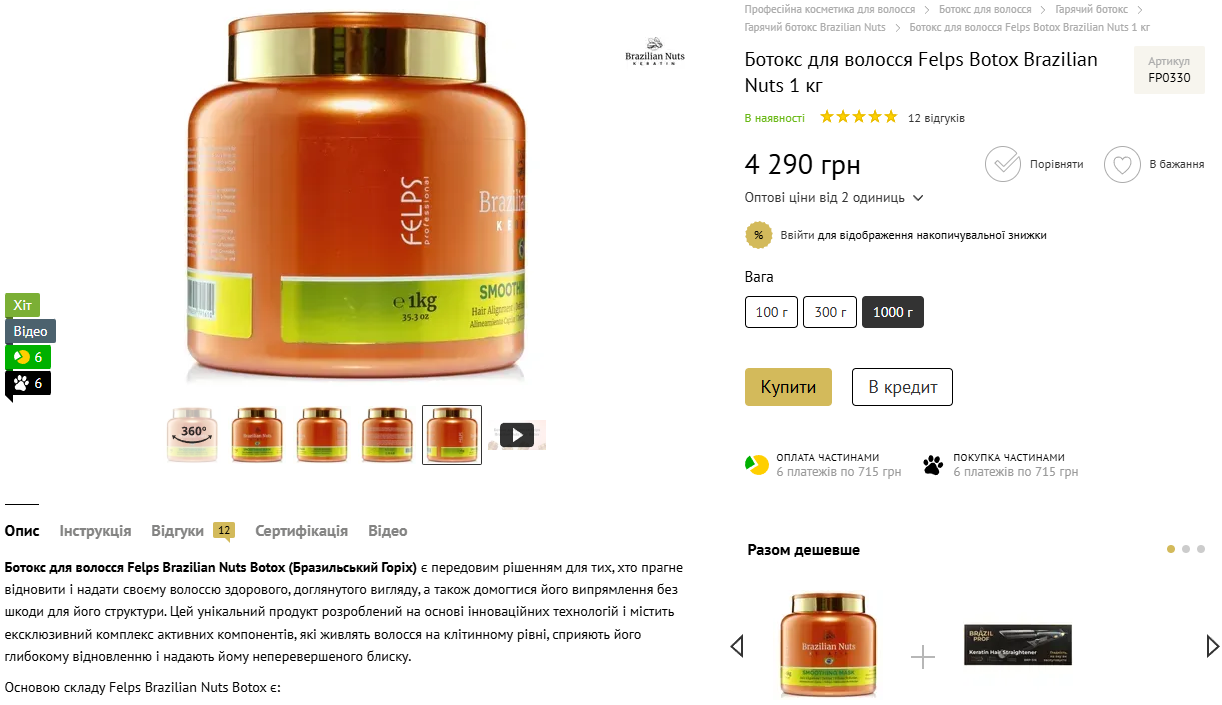Play the product video thumbnail
The width and height of the screenshot is (1222, 705).
[516, 435]
